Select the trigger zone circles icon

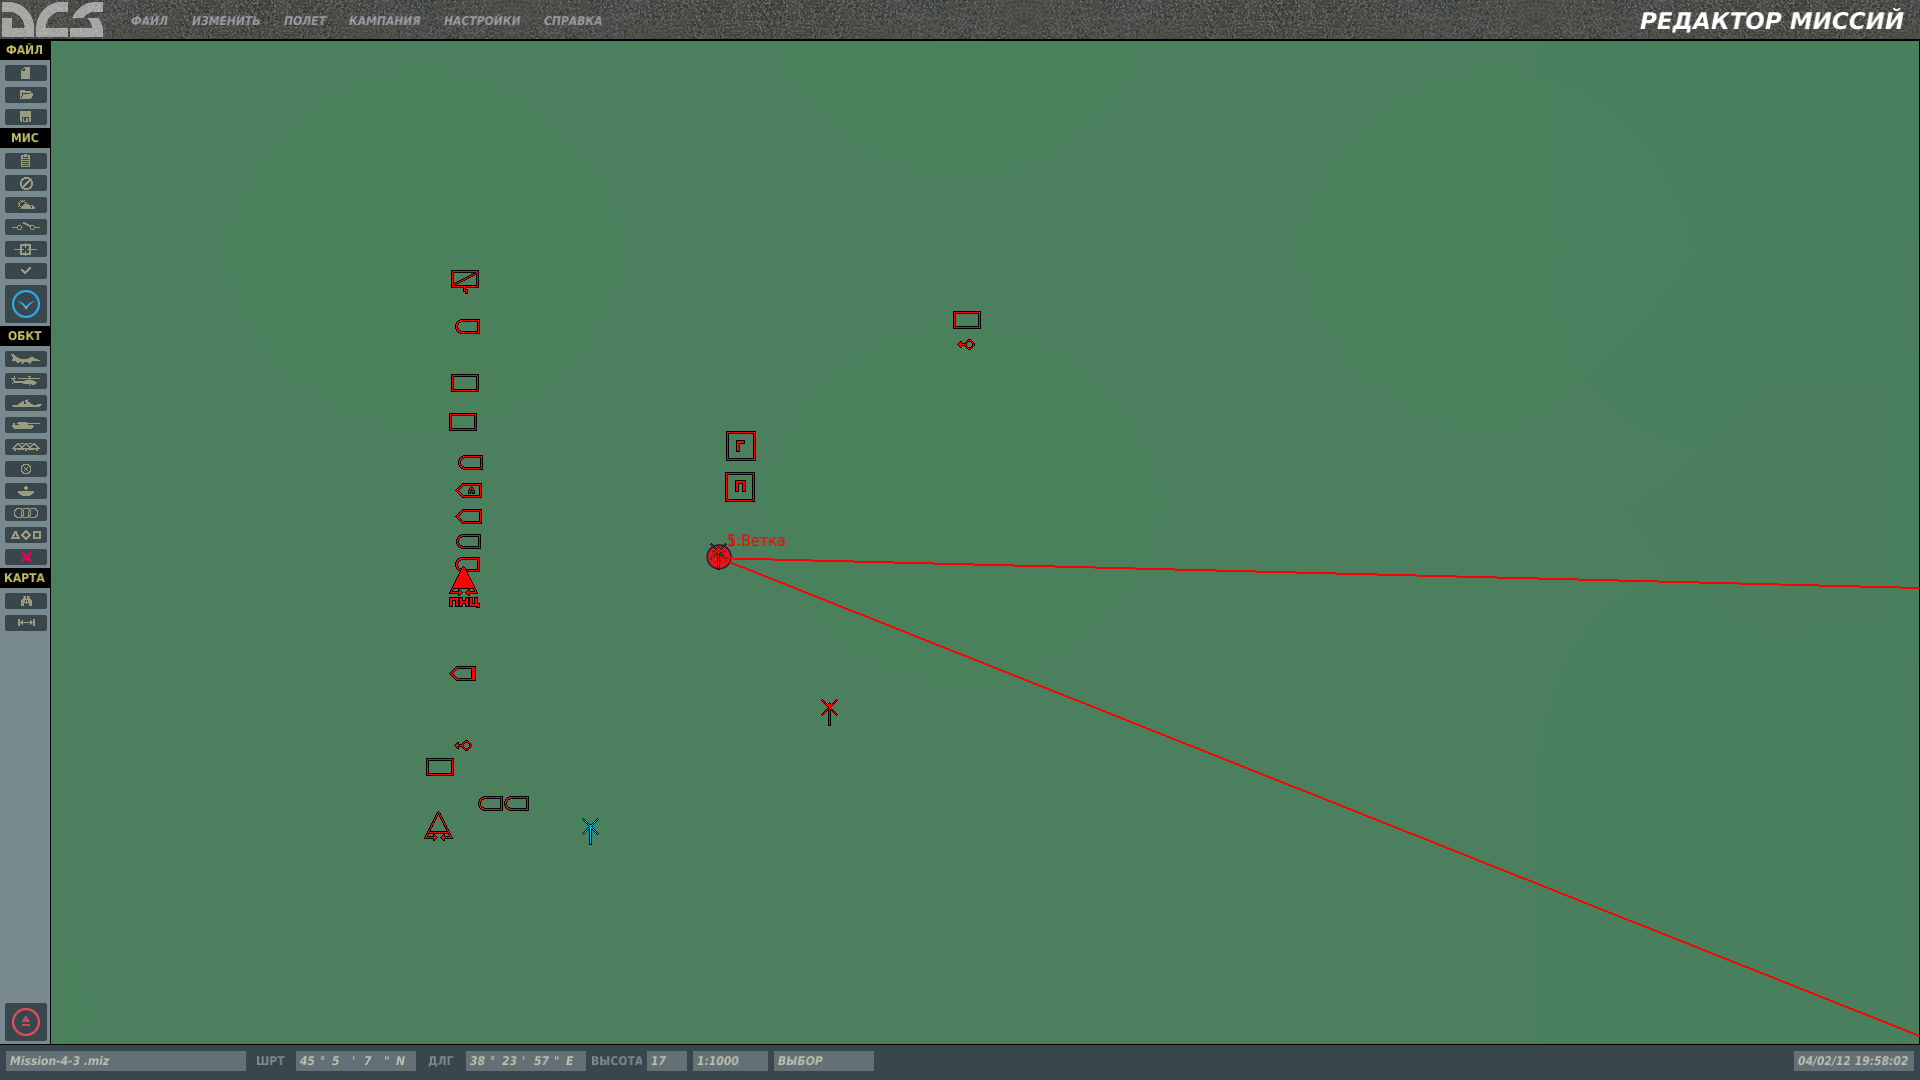pyautogui.click(x=26, y=513)
